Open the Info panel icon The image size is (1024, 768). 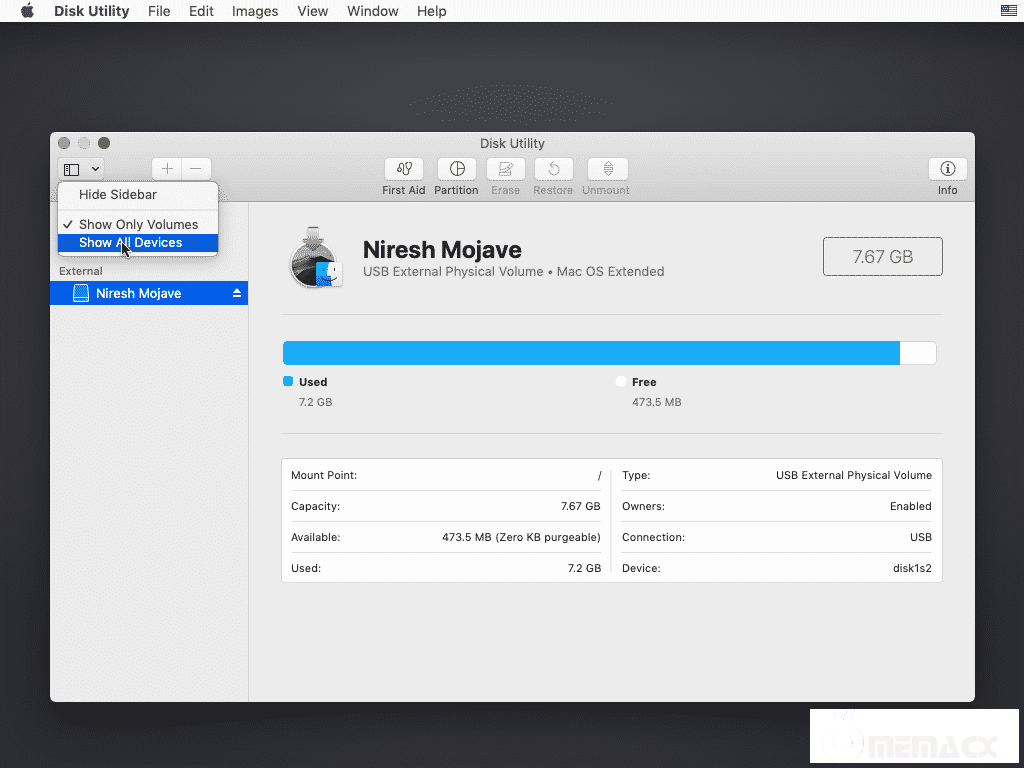point(947,170)
